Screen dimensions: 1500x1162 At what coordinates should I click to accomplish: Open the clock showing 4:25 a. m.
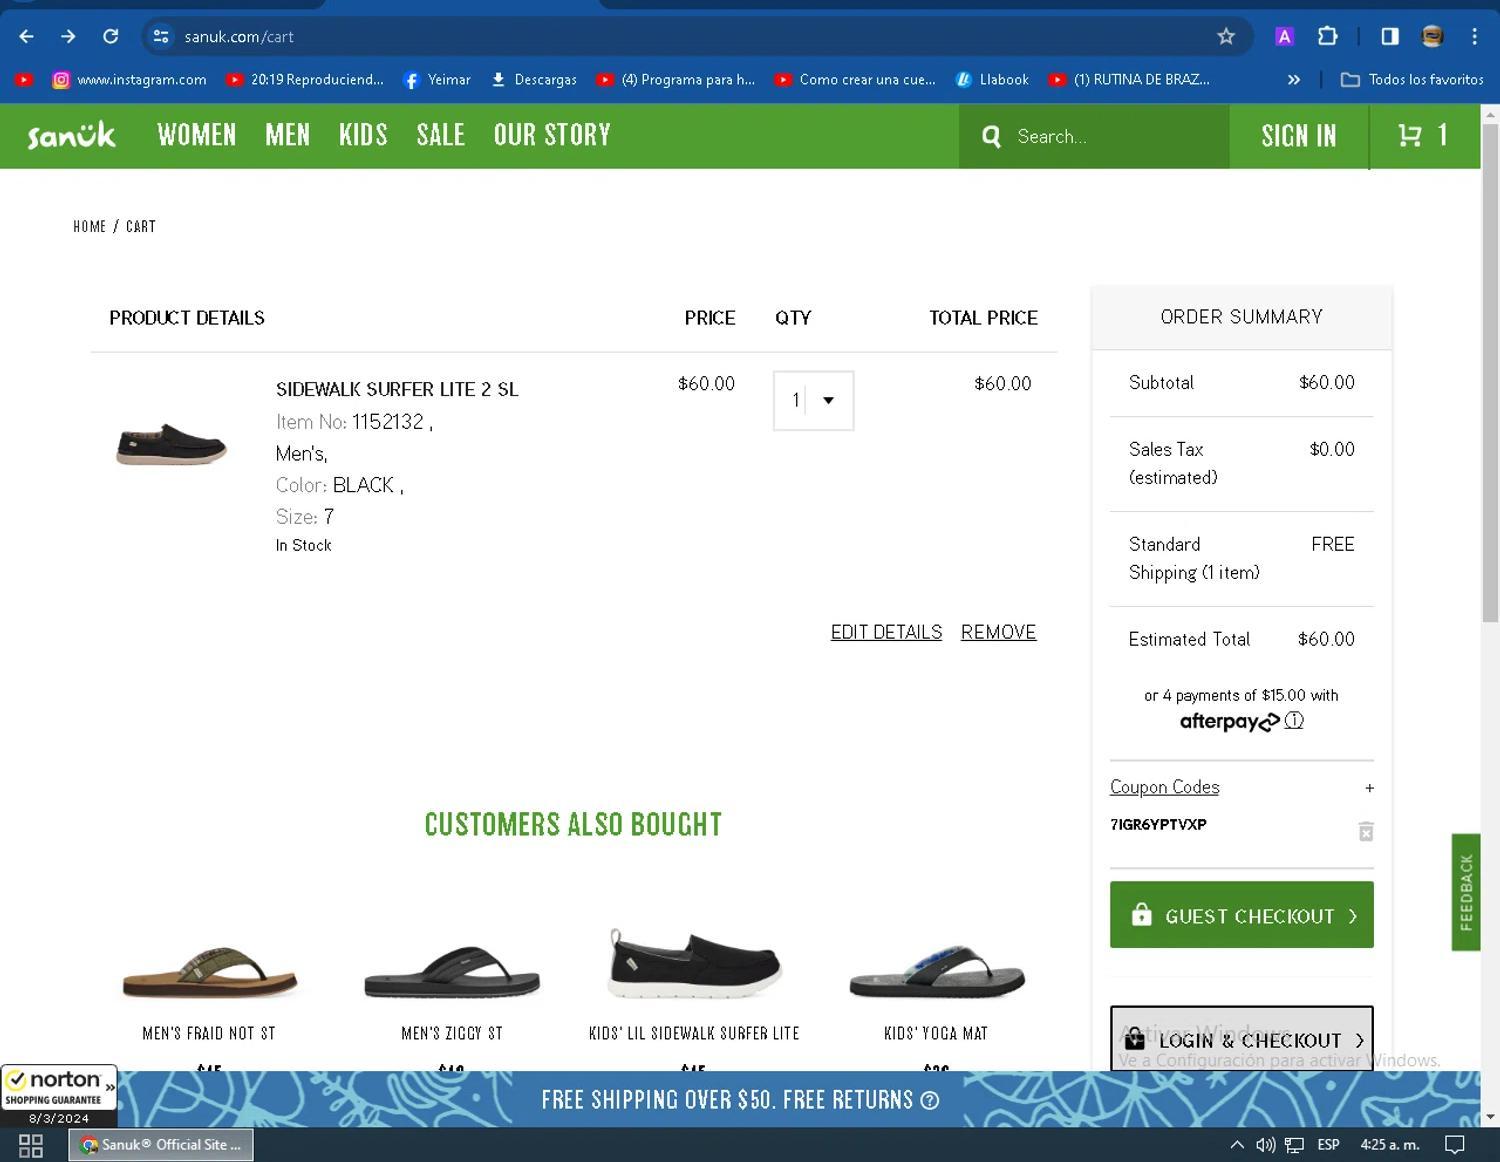coord(1389,1145)
